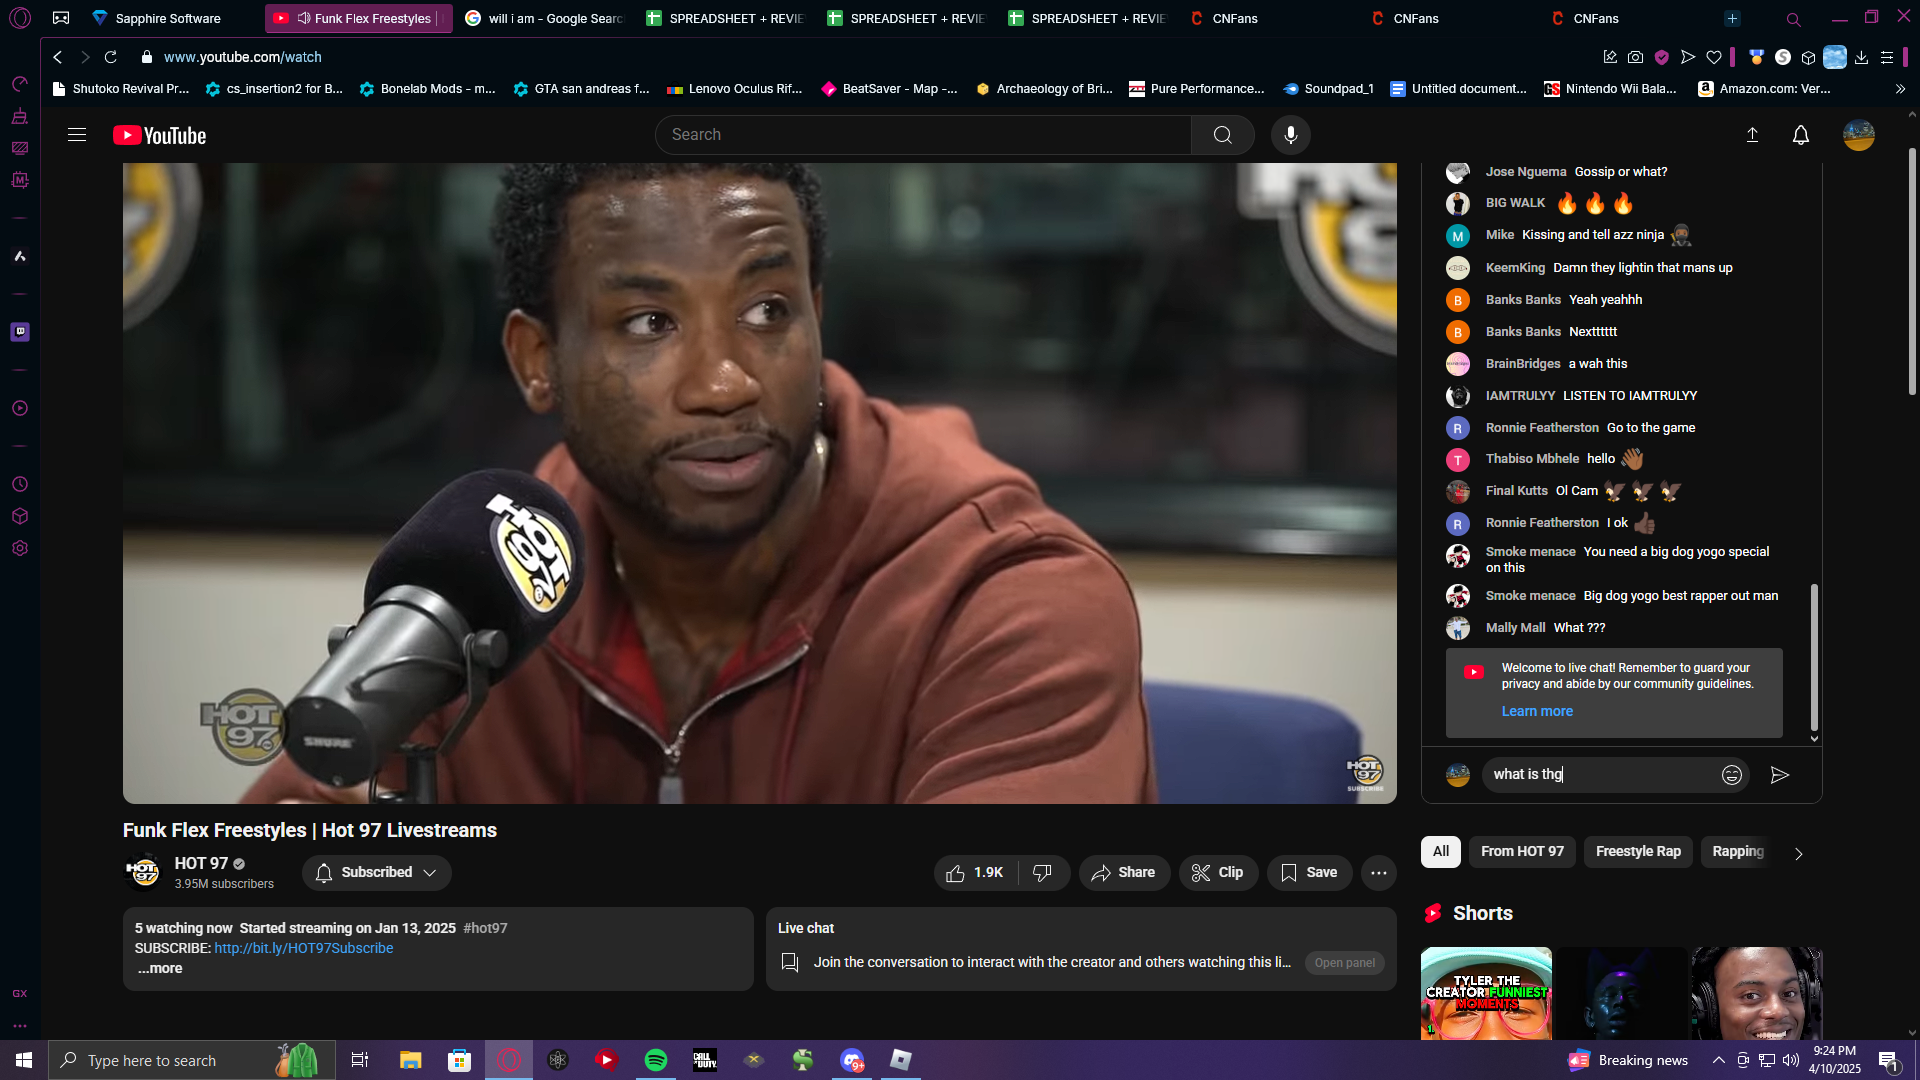Show more filter chips arrow
1920x1080 pixels.
(x=1798, y=854)
